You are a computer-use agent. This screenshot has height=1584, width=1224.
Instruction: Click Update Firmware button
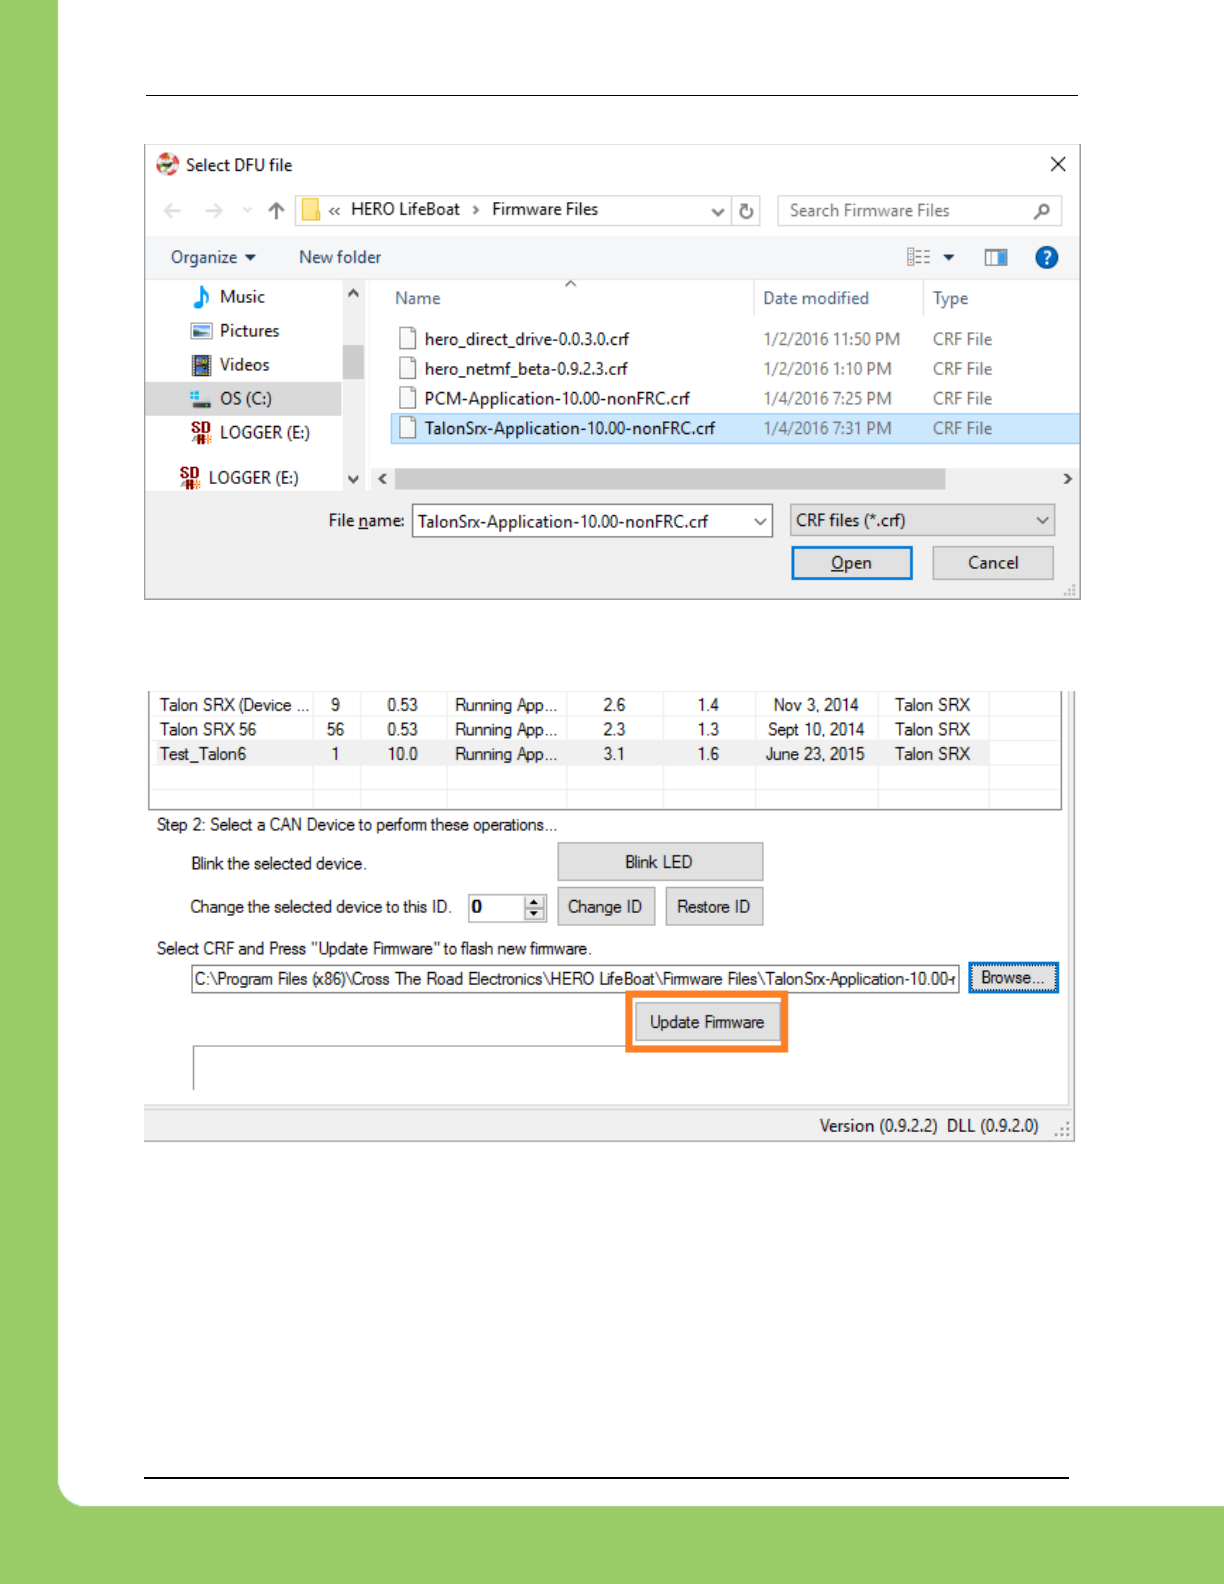point(707,1022)
